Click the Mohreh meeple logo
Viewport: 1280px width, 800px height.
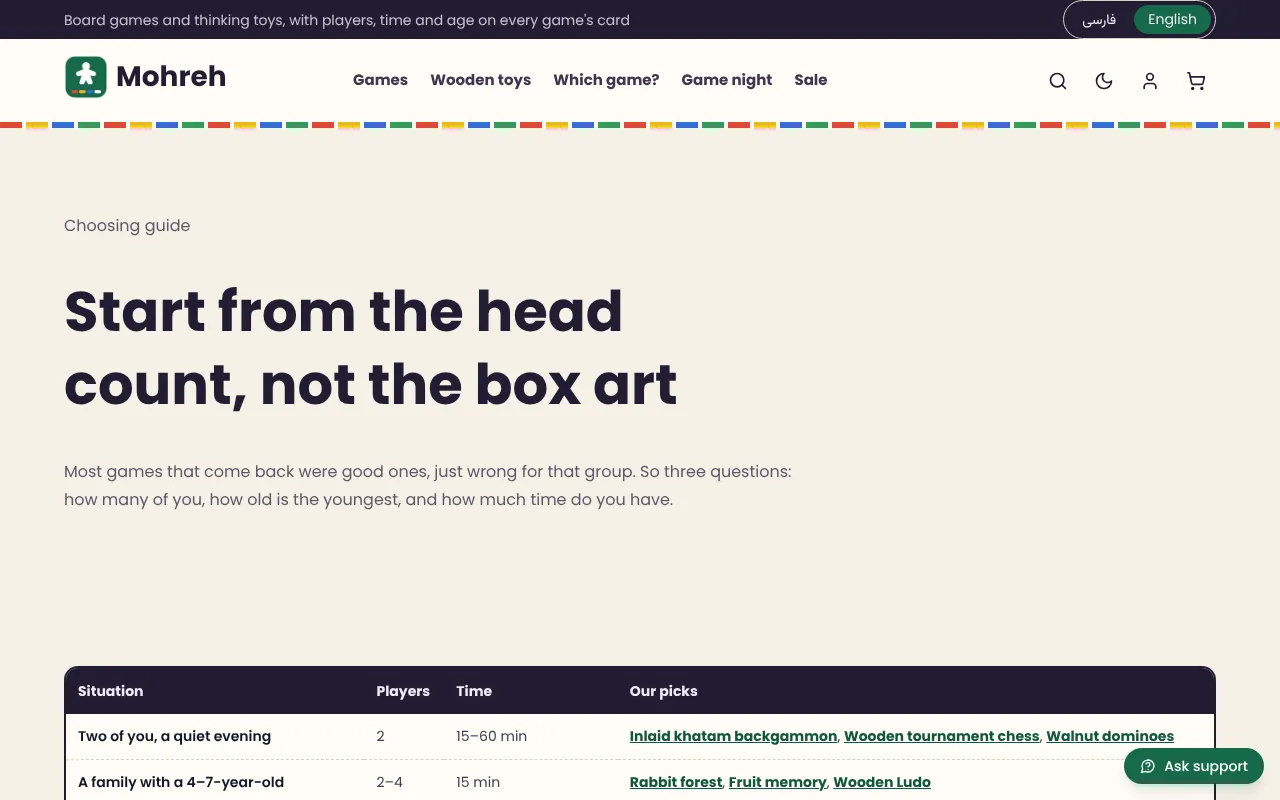click(86, 77)
